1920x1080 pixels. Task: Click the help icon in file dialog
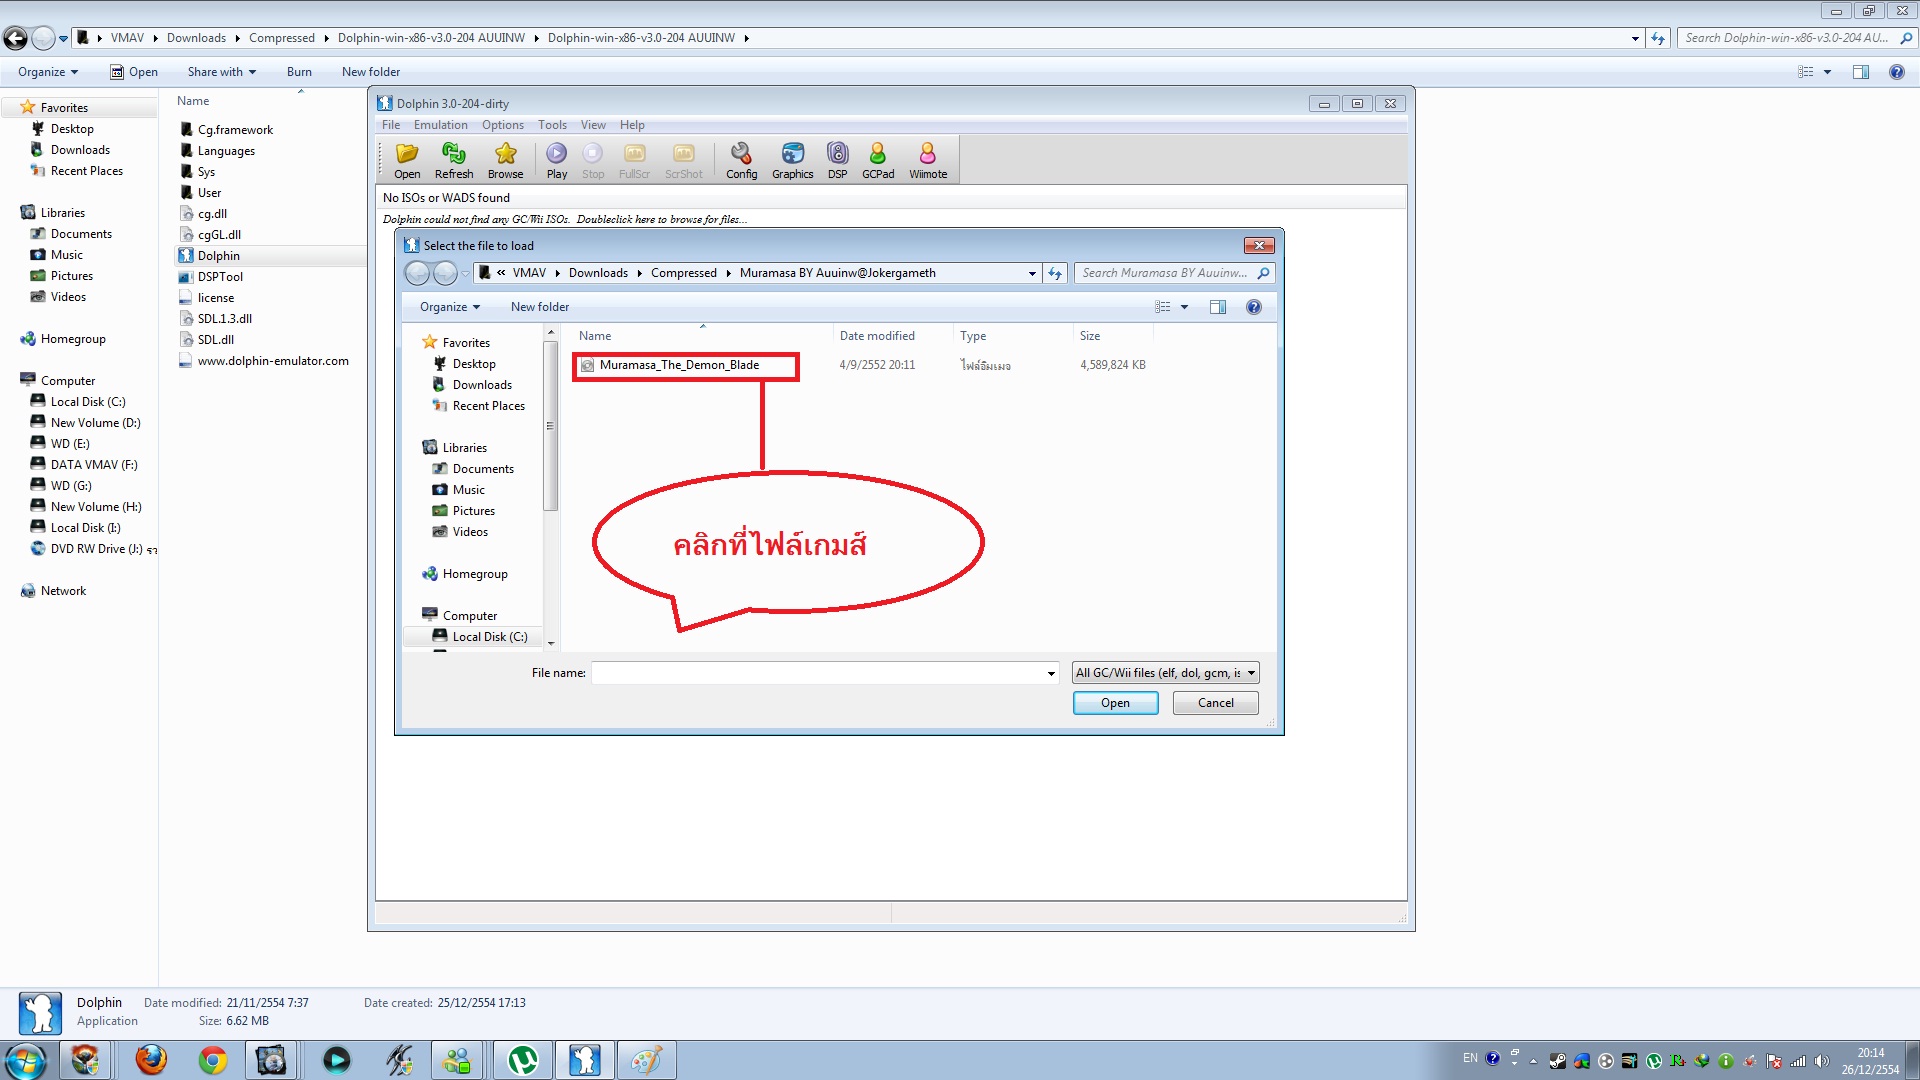pos(1254,307)
